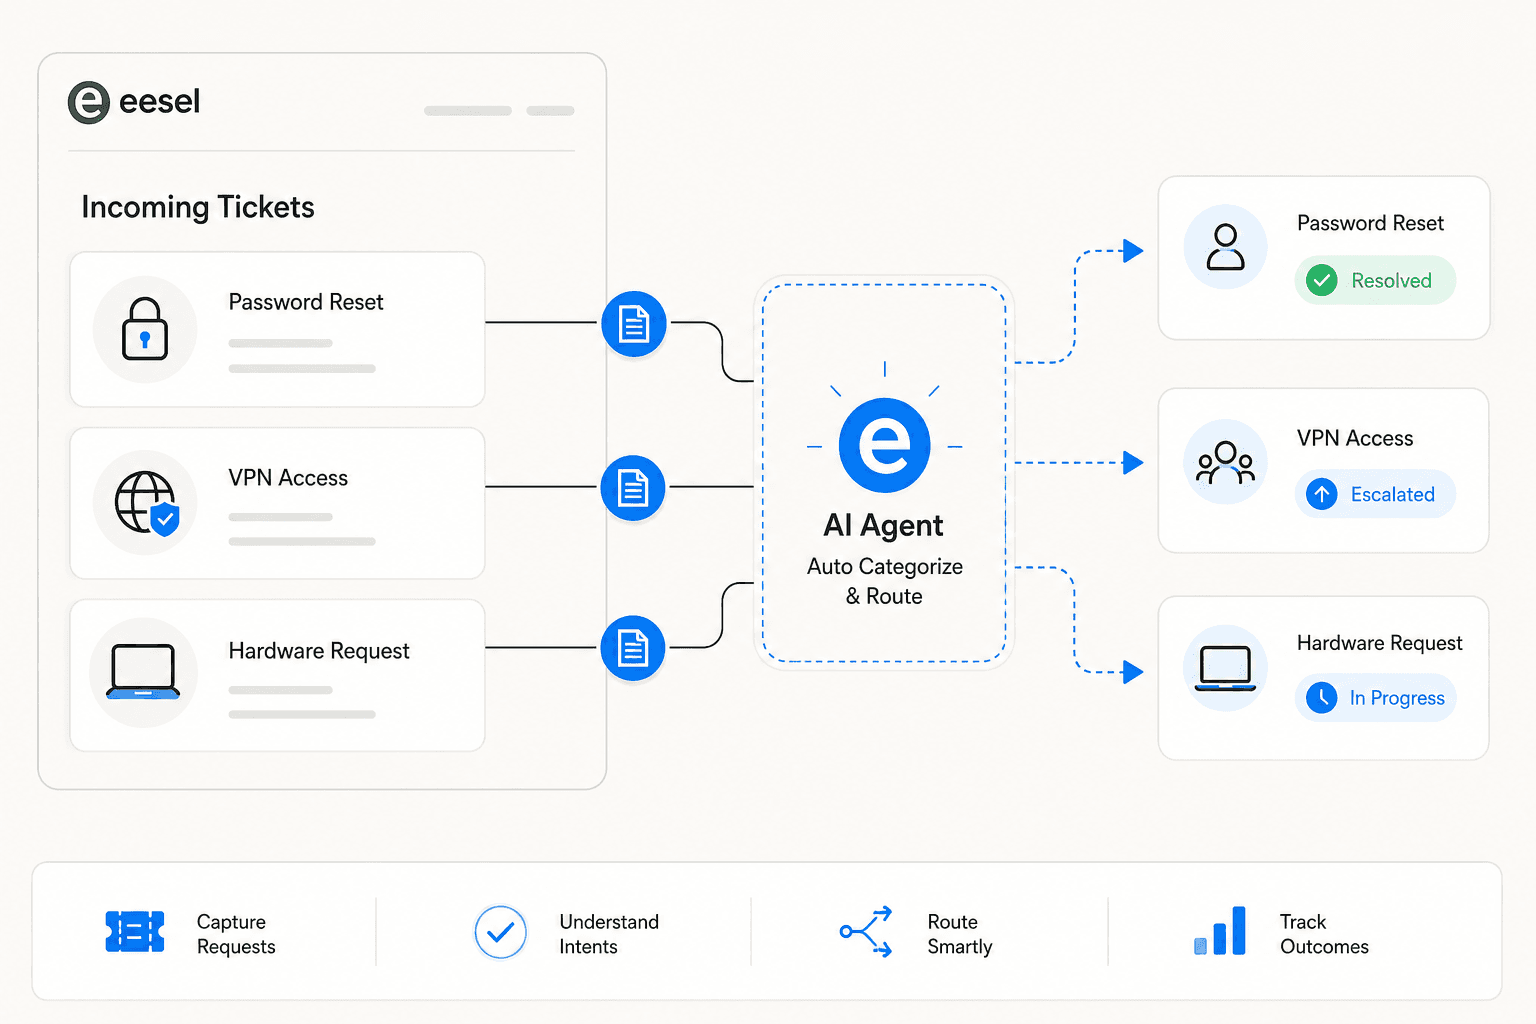Click the laptop icon in Hardware Request ticket

pos(143,671)
